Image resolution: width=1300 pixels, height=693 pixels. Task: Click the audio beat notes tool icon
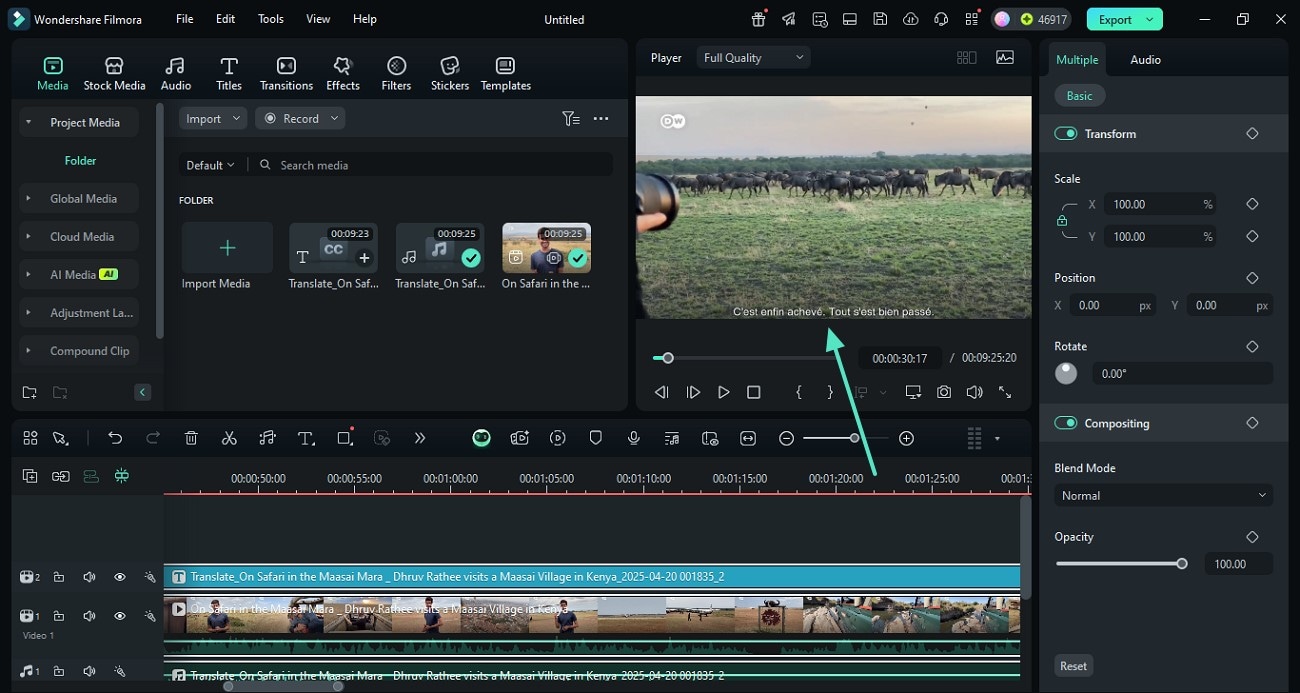[267, 438]
